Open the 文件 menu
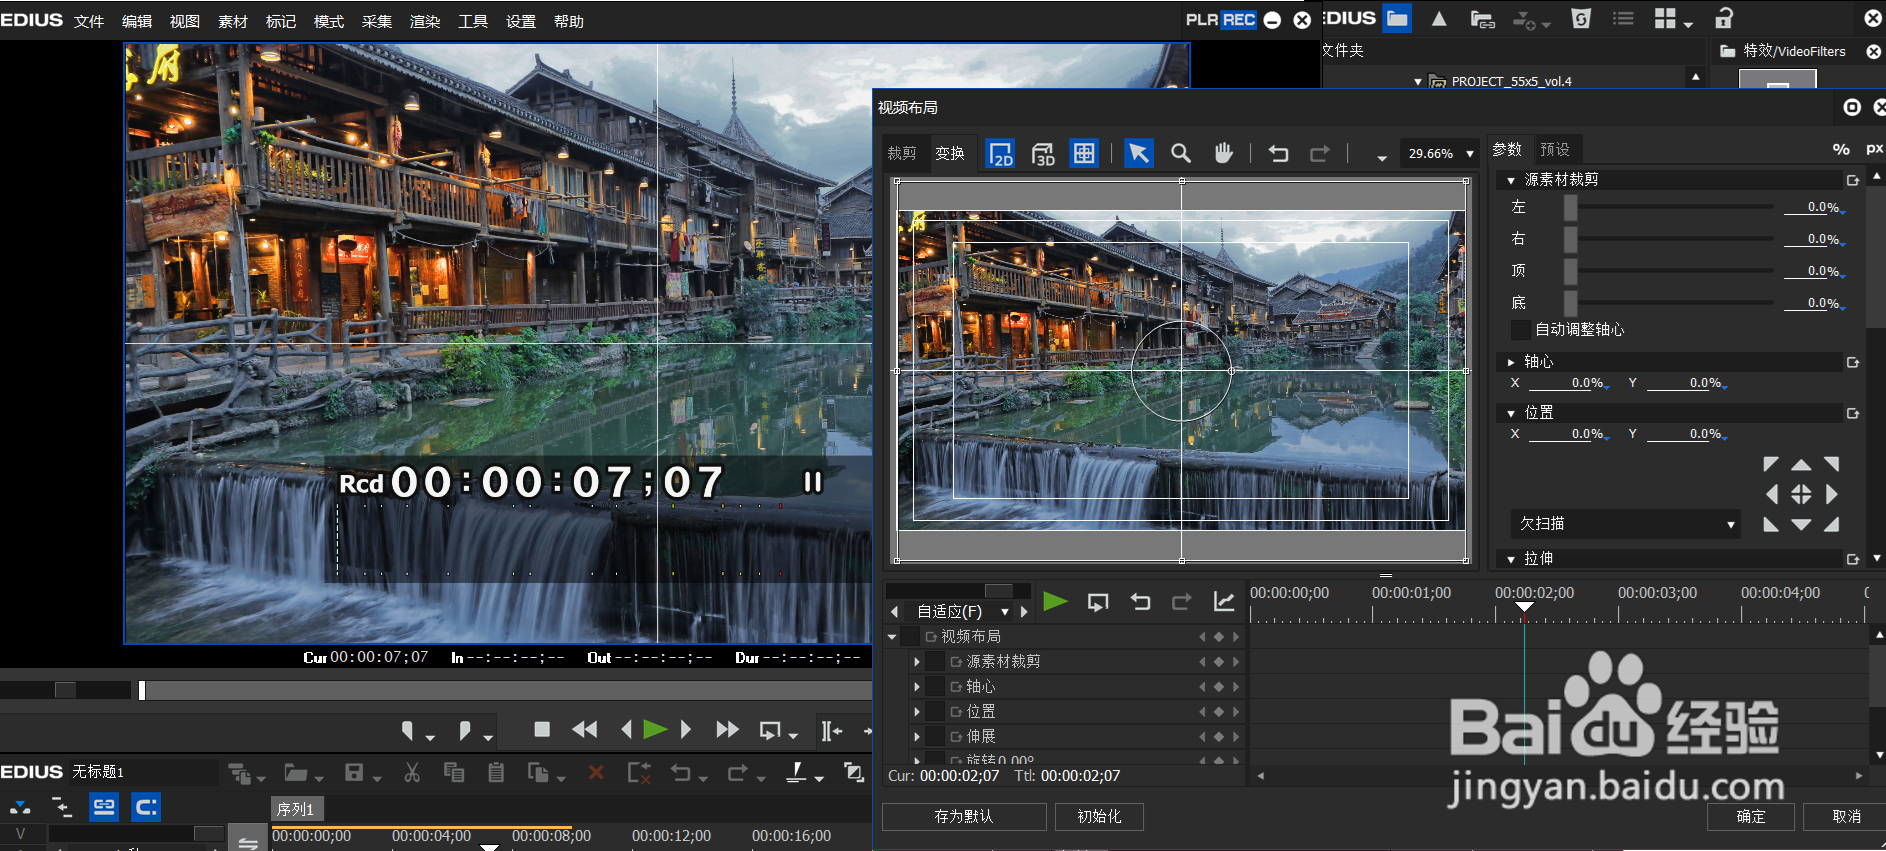 (x=89, y=21)
